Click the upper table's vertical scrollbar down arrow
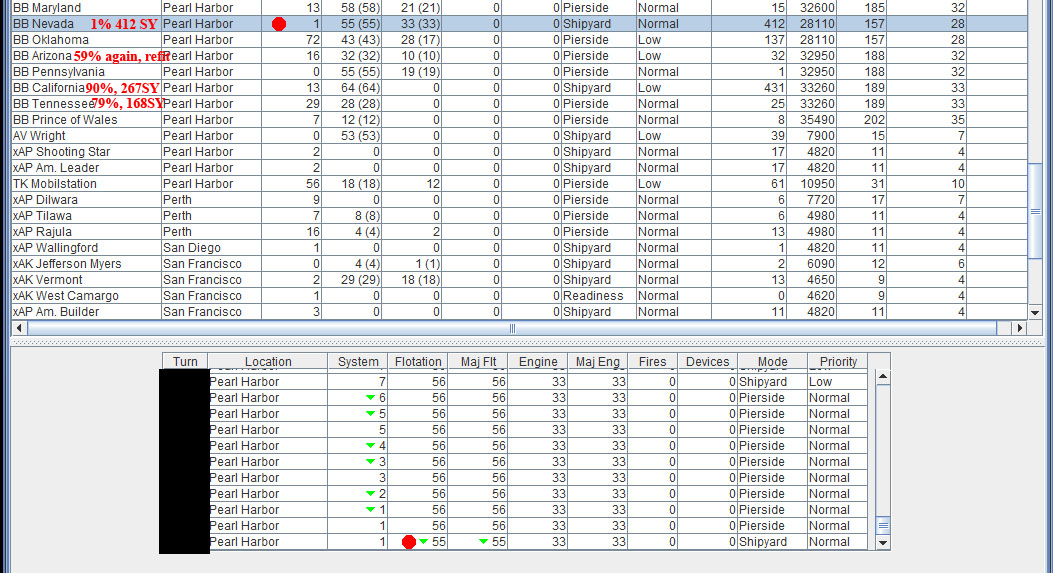Viewport: 1053px width, 573px height. click(1035, 312)
